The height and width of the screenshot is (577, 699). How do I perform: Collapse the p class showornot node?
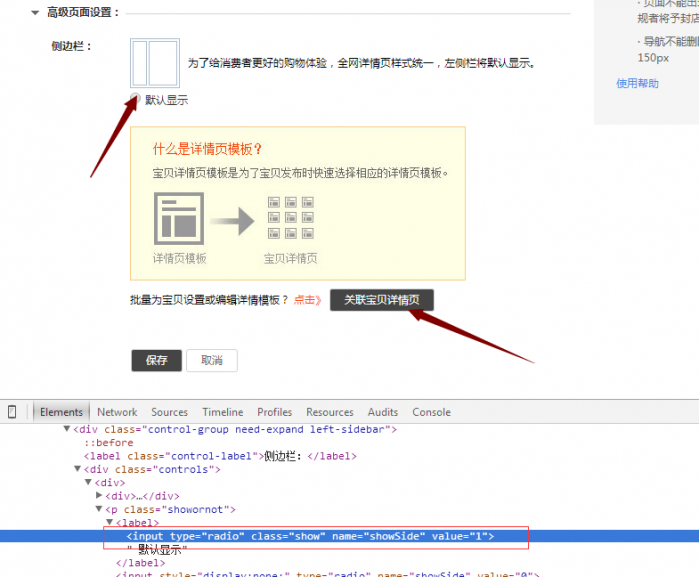point(99,510)
